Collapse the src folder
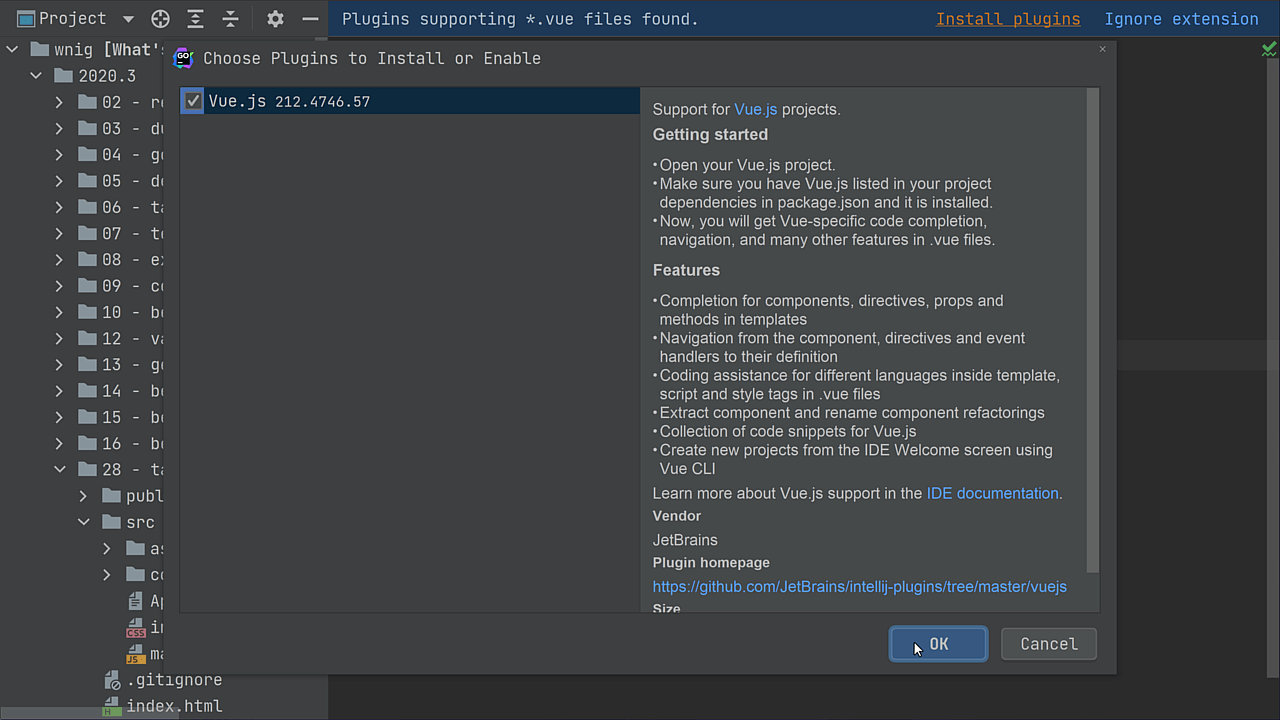The height and width of the screenshot is (720, 1280). (x=84, y=522)
